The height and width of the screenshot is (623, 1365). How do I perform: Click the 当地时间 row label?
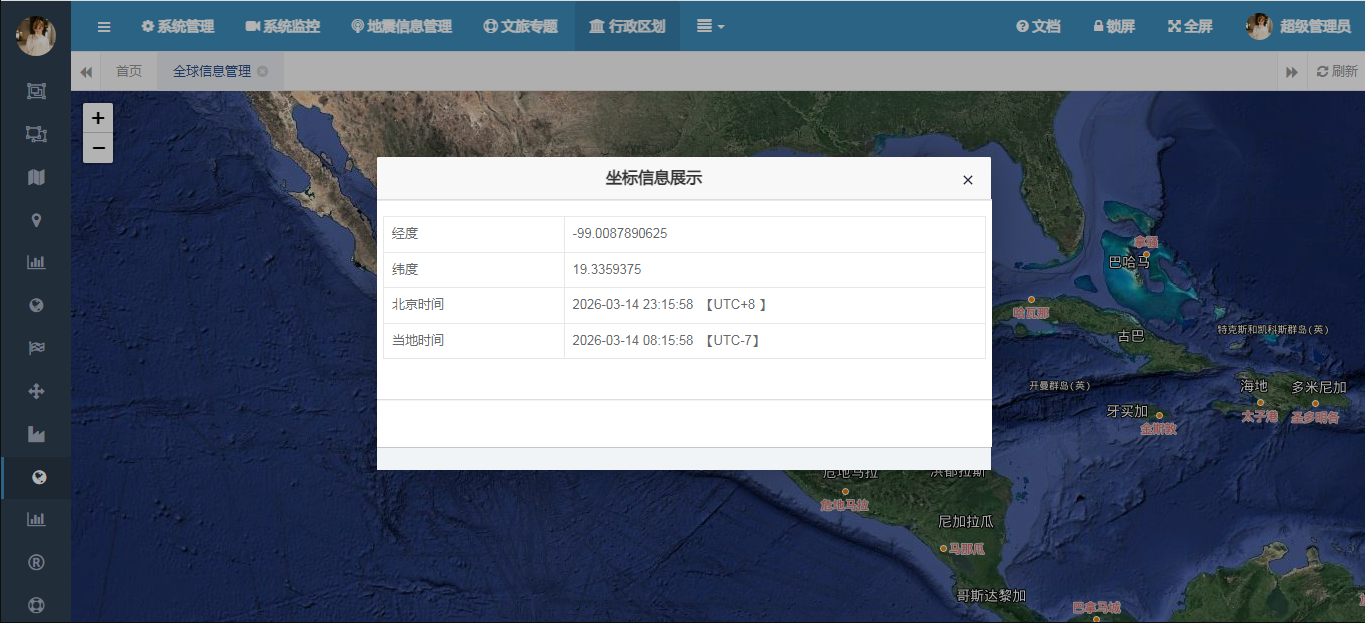(x=418, y=341)
